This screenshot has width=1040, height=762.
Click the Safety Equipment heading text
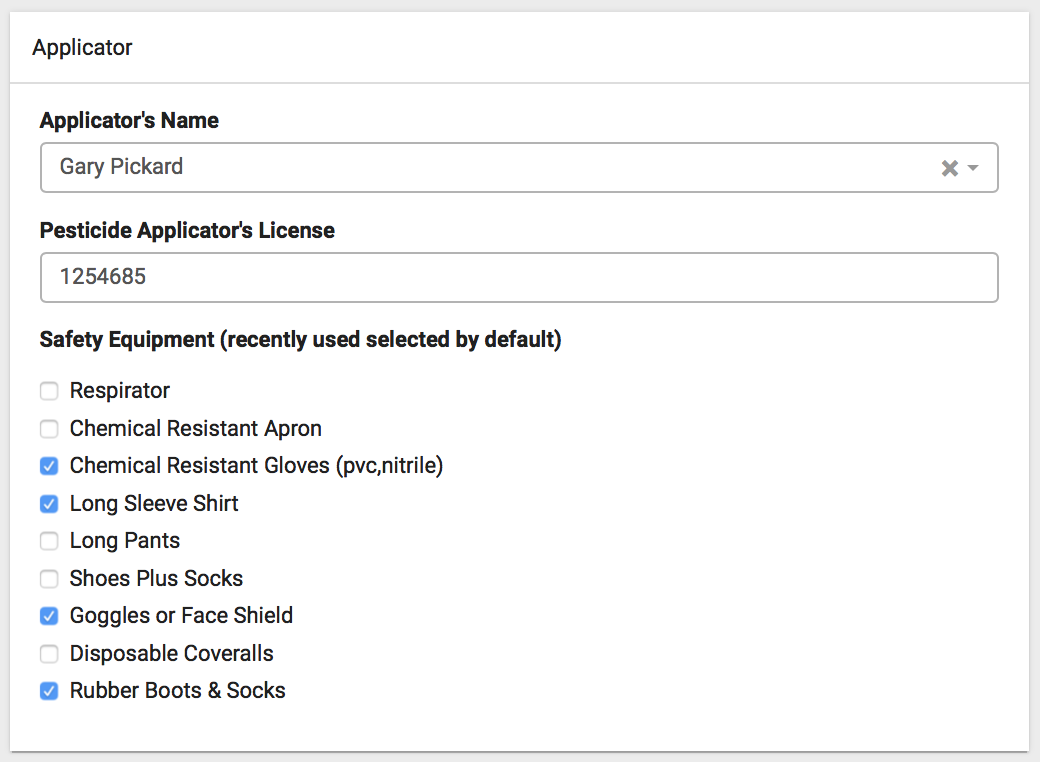pyautogui.click(x=300, y=340)
